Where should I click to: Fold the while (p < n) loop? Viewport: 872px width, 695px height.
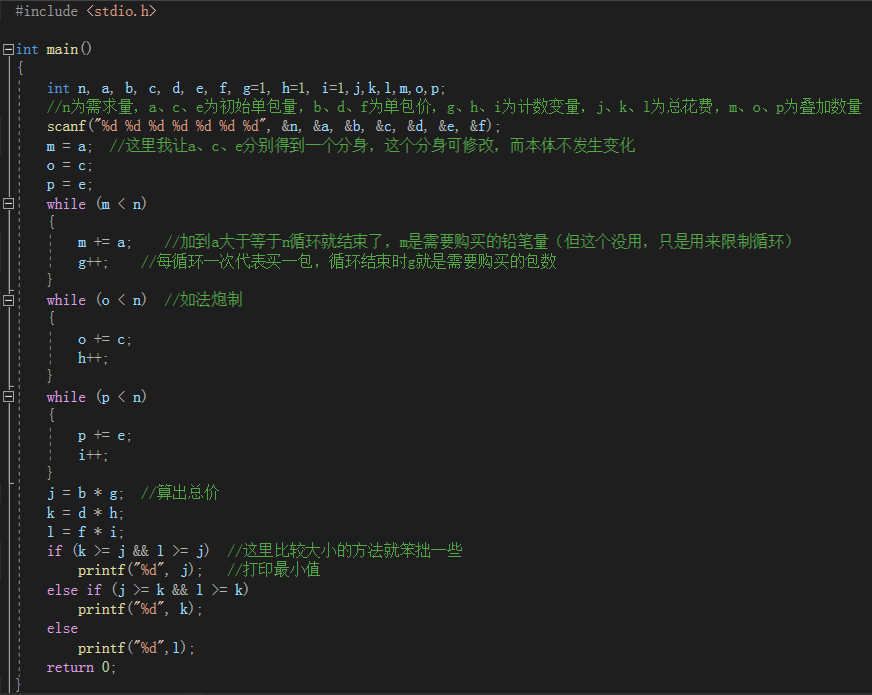tap(8, 397)
